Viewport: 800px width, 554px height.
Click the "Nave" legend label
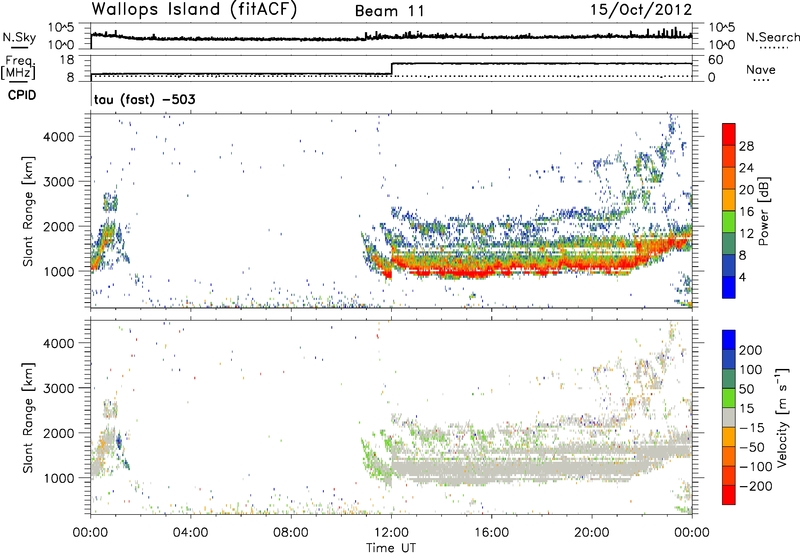coord(761,69)
